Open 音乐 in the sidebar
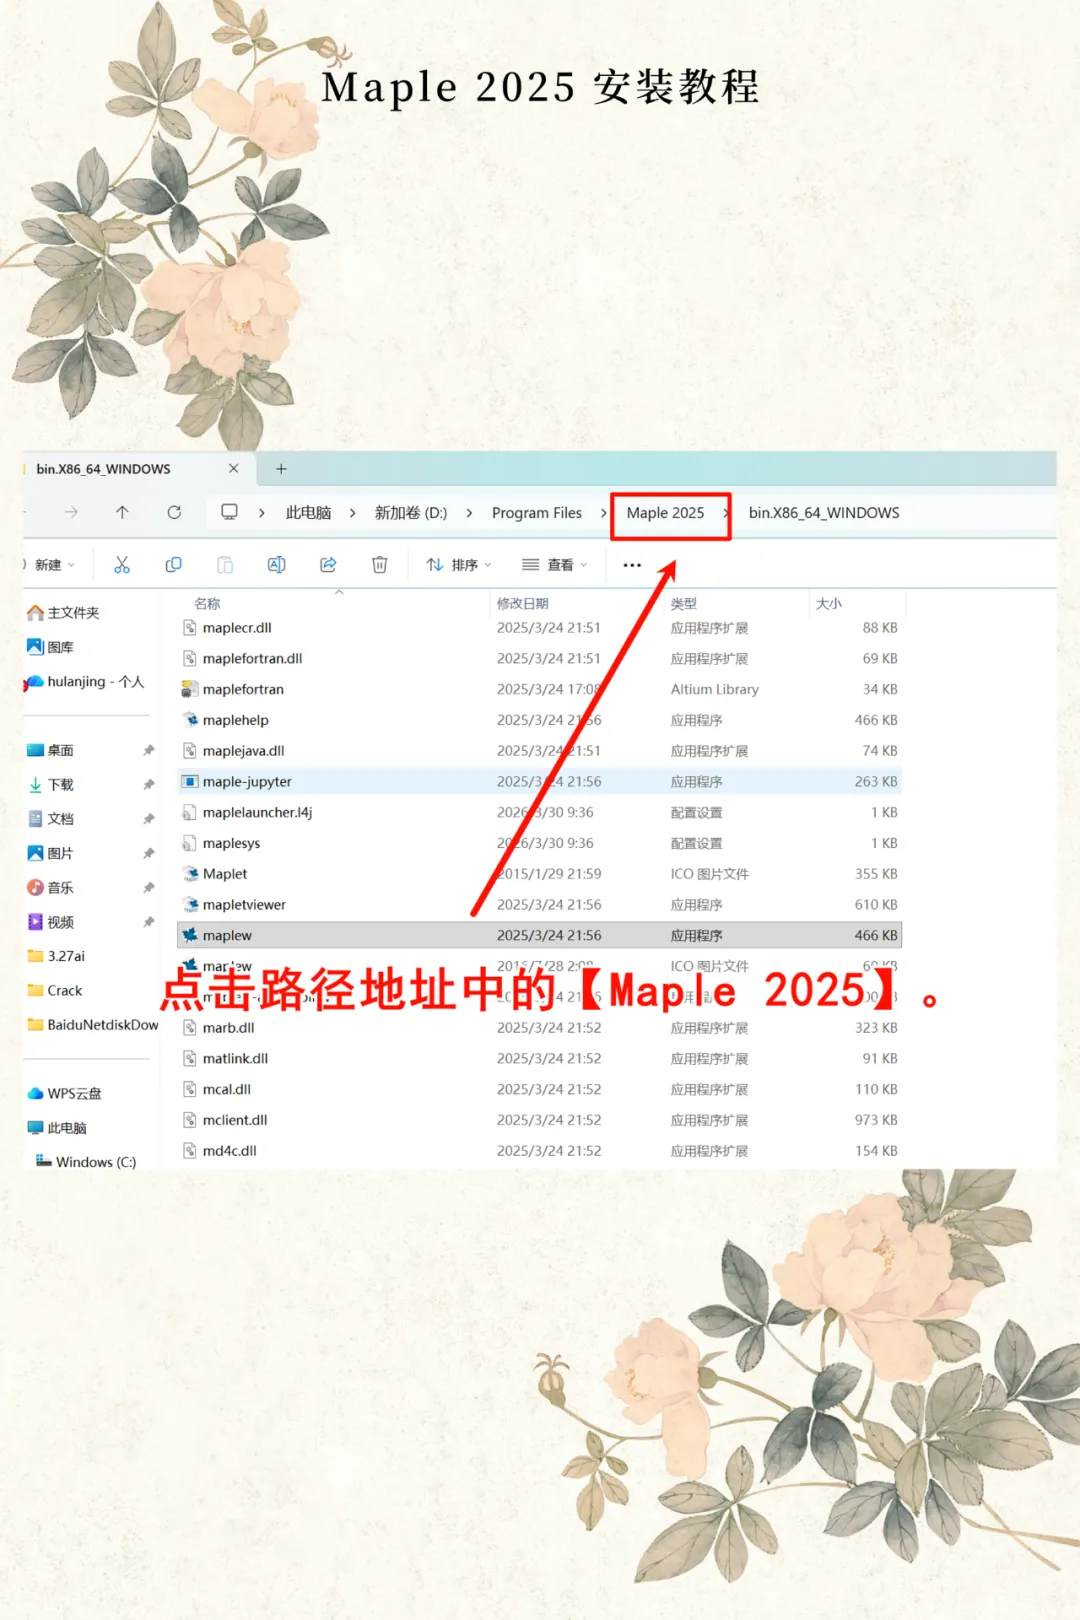 50,888
